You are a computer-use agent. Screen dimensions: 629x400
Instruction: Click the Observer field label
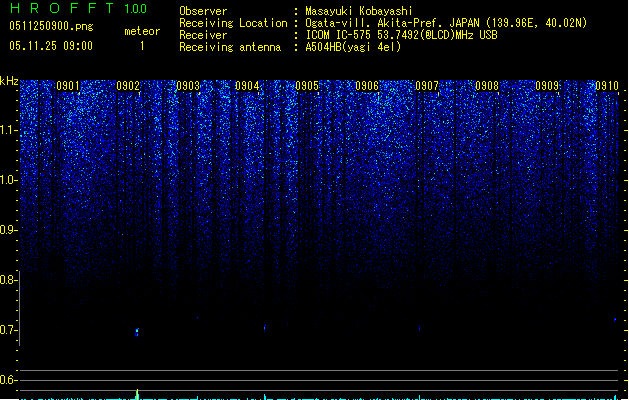[x=203, y=11]
